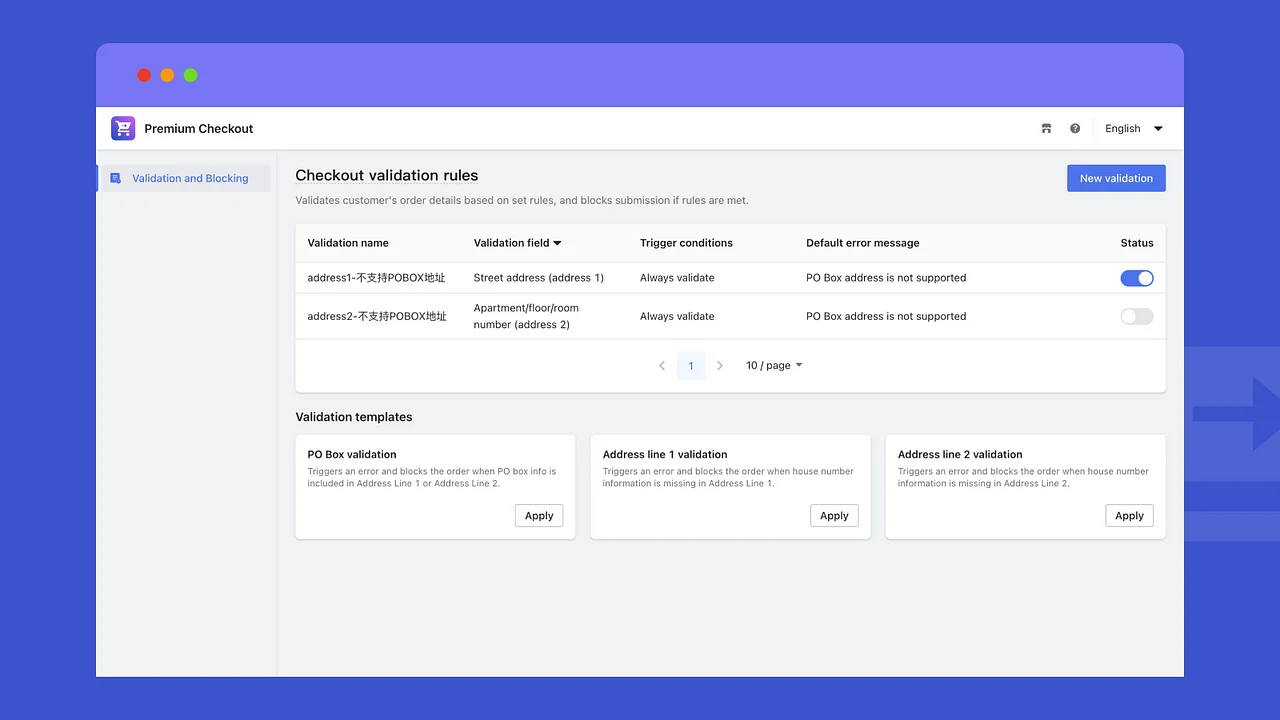The image size is (1280, 720).
Task: Select the address1-不支持POBOX地址 rule row
Action: [377, 278]
